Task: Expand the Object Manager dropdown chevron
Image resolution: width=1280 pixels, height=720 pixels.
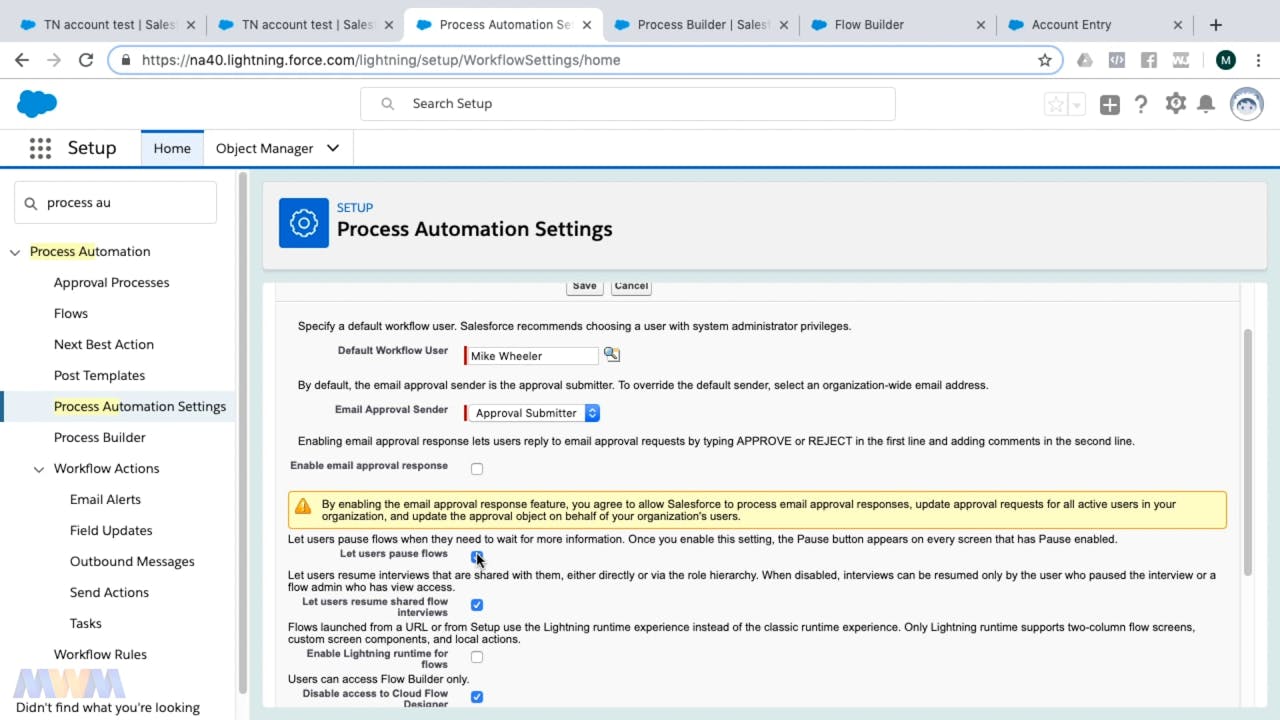Action: pos(333,148)
